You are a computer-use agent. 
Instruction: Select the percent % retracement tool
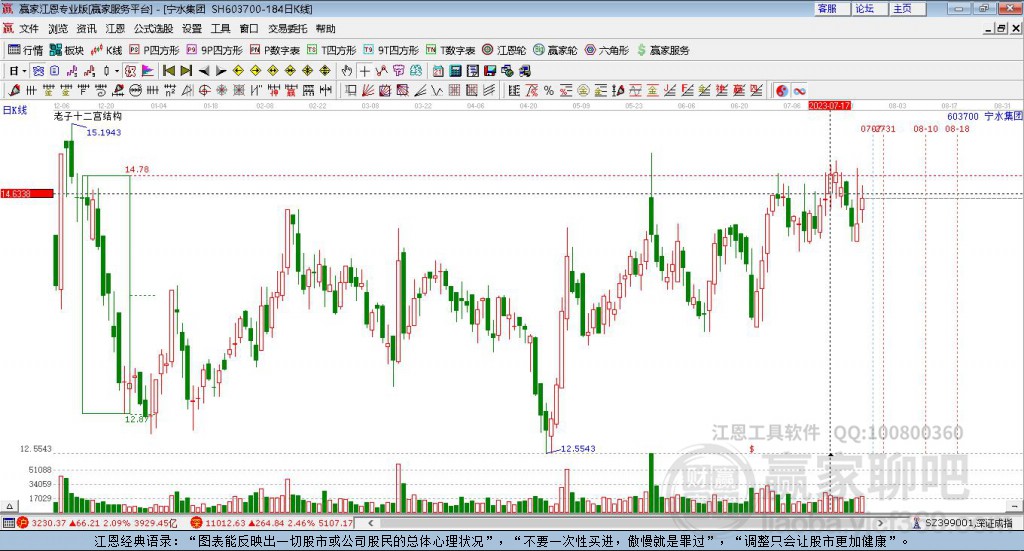(x=549, y=91)
